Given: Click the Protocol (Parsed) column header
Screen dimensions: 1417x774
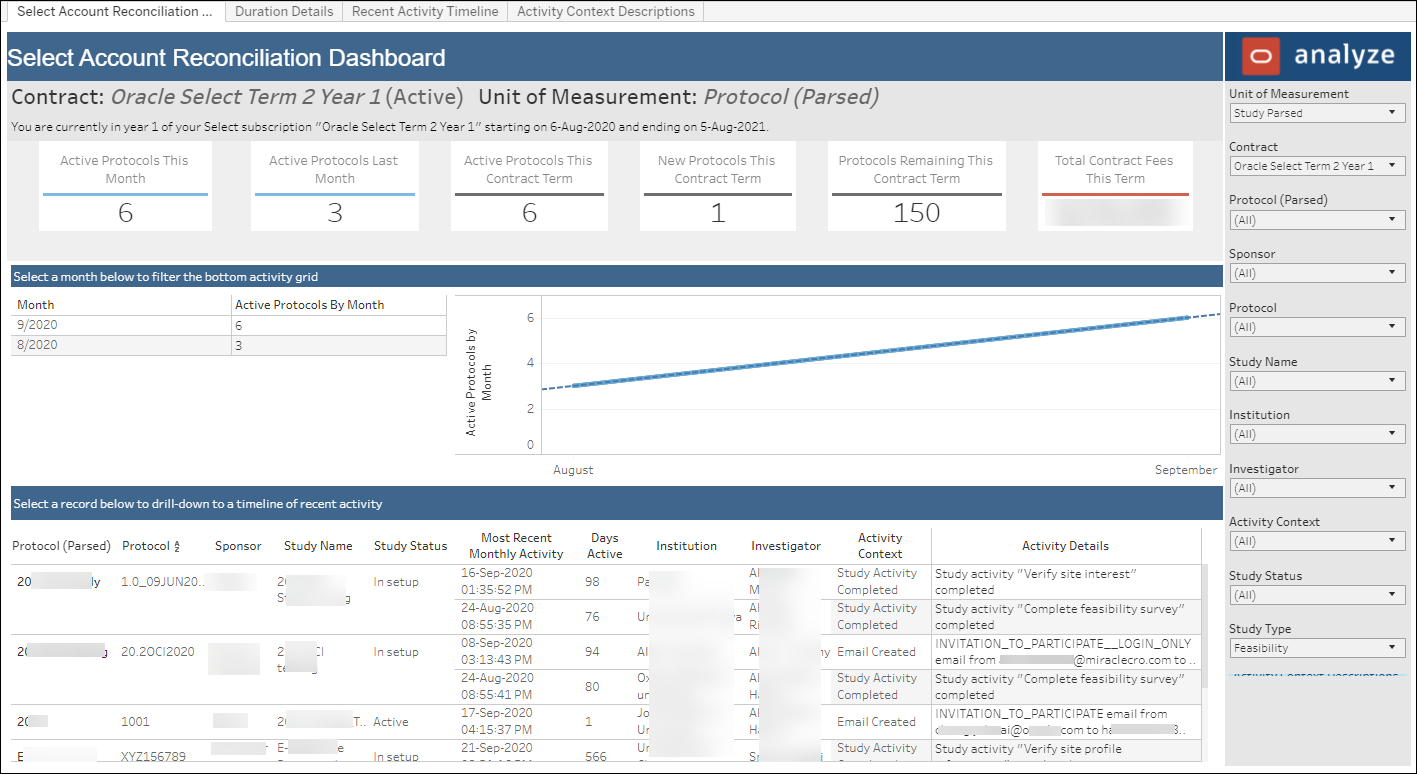Looking at the screenshot, I should coord(61,546).
